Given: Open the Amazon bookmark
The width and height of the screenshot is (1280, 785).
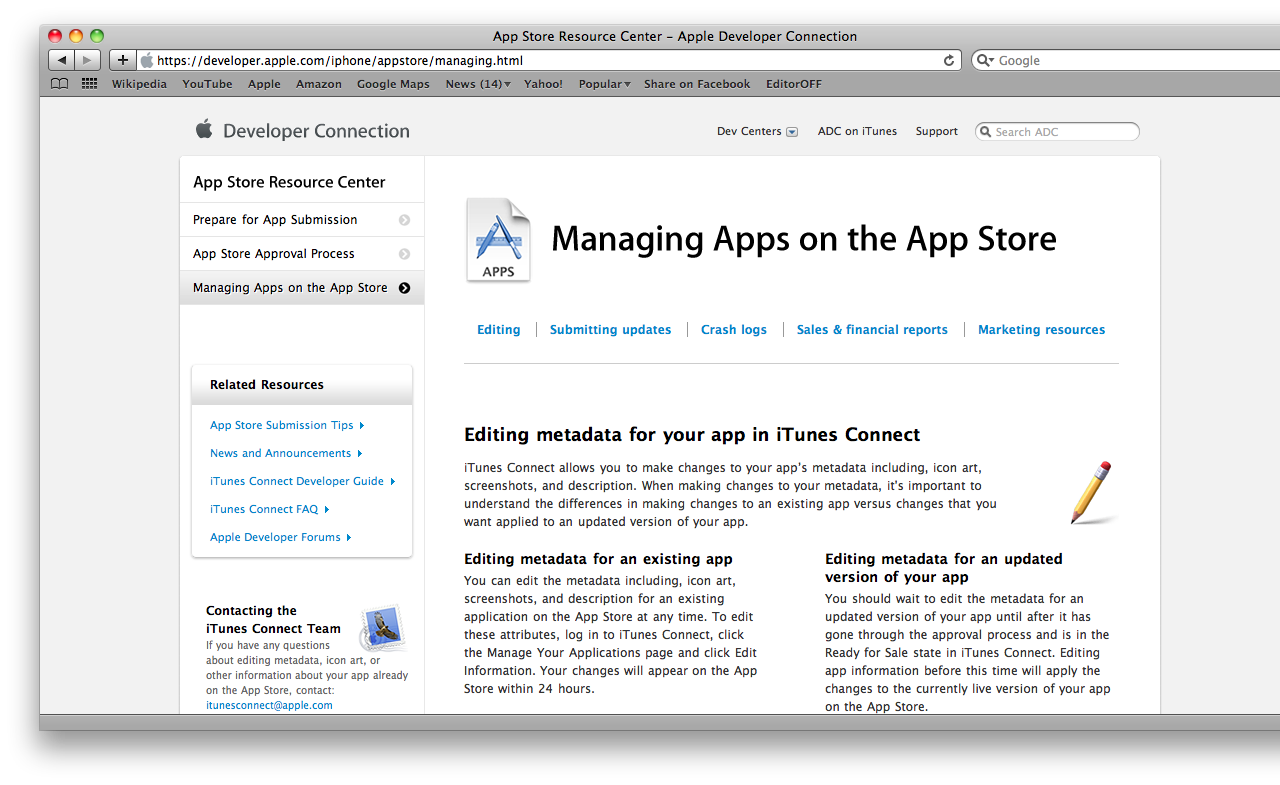Looking at the screenshot, I should (x=319, y=84).
